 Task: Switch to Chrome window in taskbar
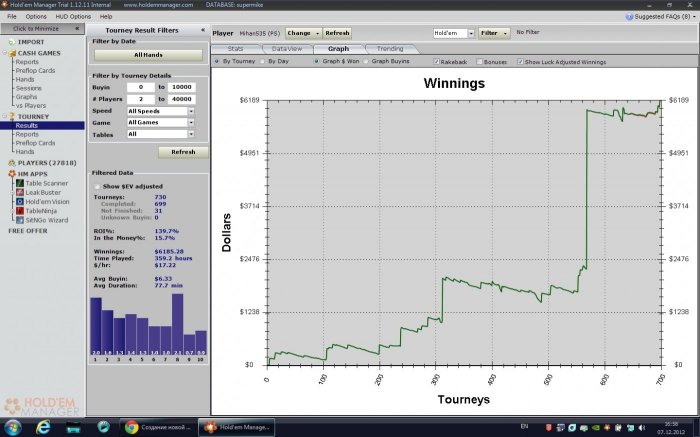click(x=158, y=427)
